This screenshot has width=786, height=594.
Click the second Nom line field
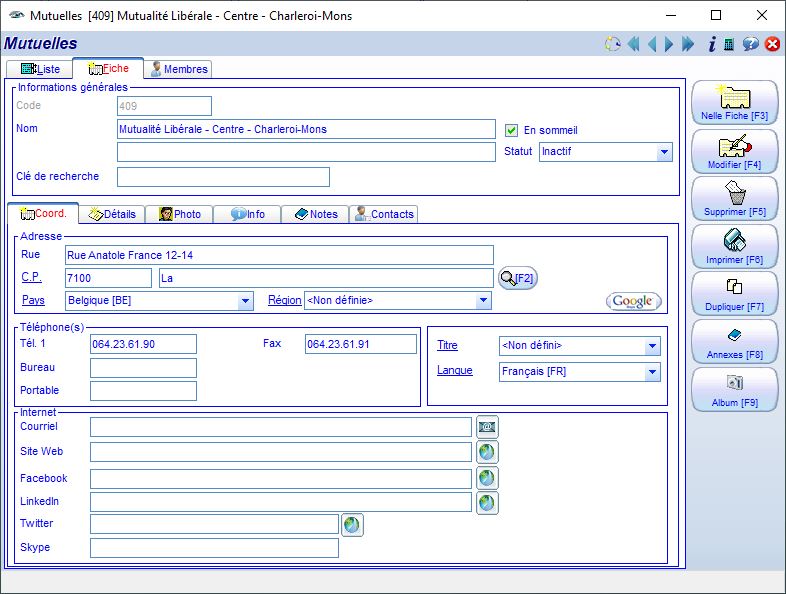tap(306, 152)
